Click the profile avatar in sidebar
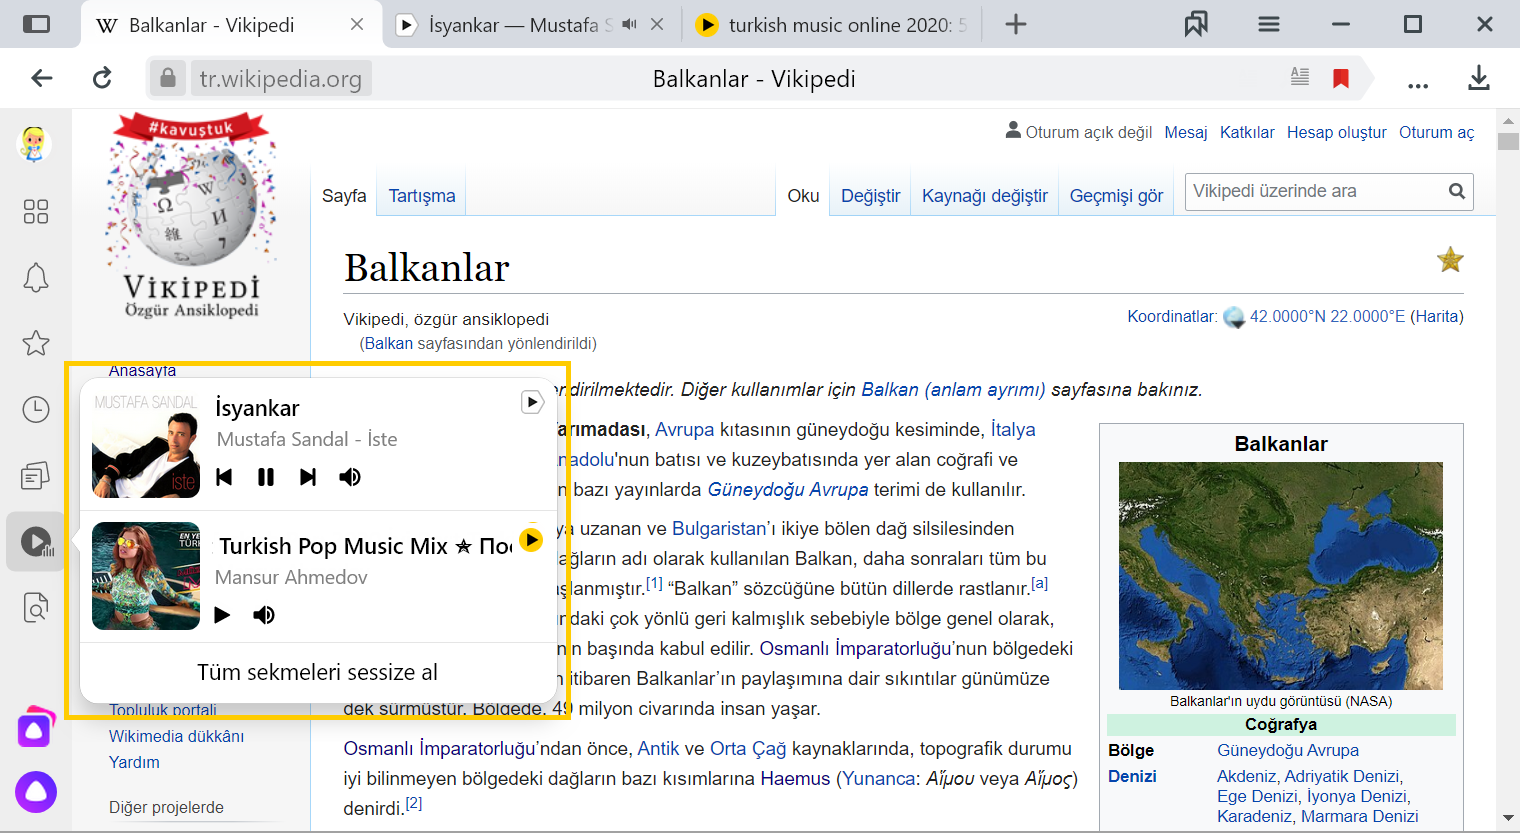Image resolution: width=1520 pixels, height=833 pixels. (x=35, y=144)
